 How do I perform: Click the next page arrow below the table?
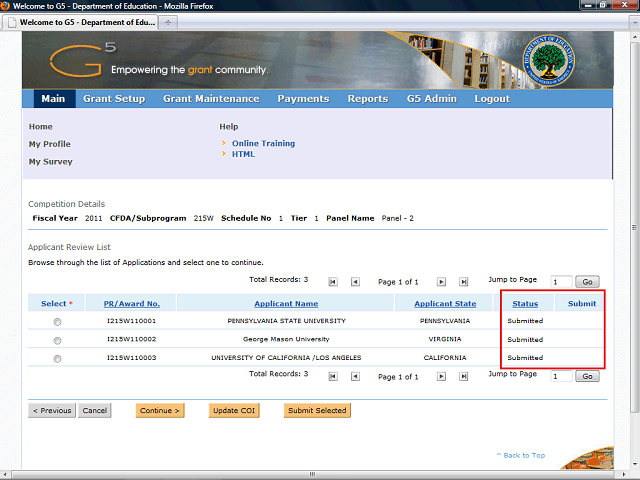pyautogui.click(x=441, y=377)
